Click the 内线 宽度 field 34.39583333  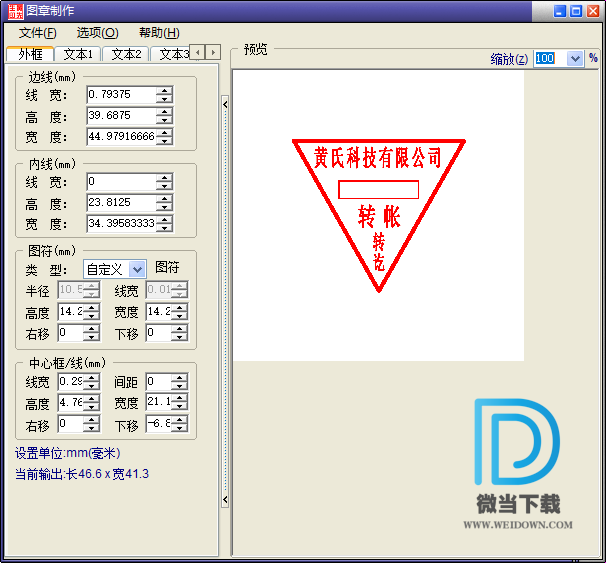(121, 223)
